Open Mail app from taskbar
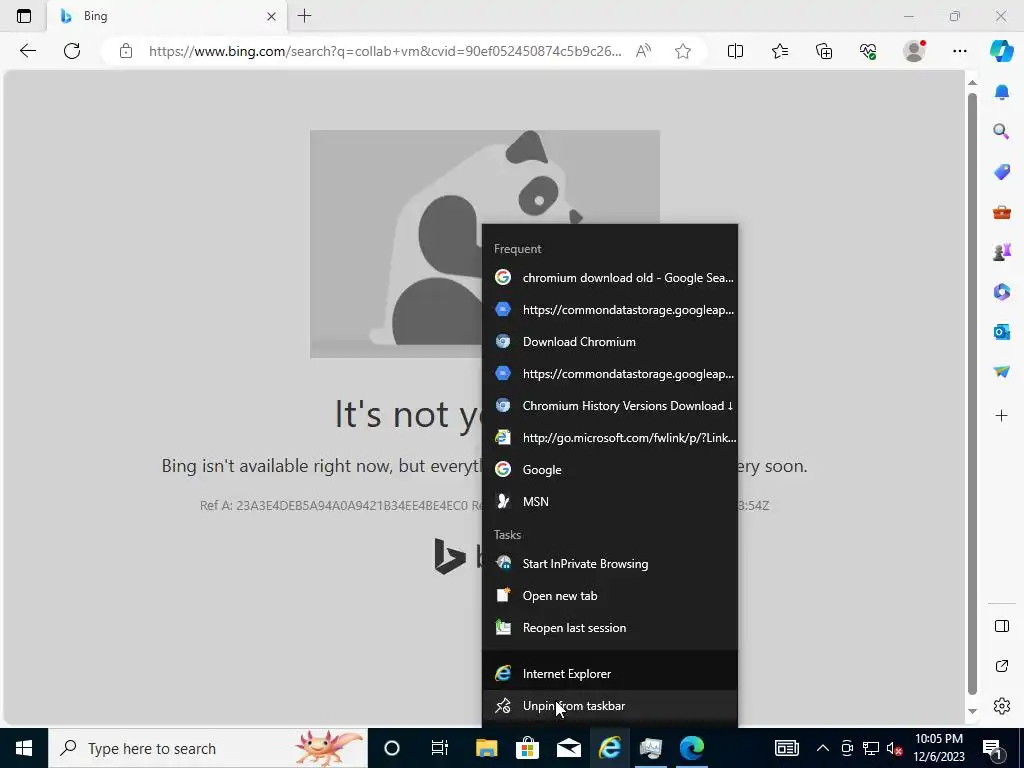 pos(569,748)
